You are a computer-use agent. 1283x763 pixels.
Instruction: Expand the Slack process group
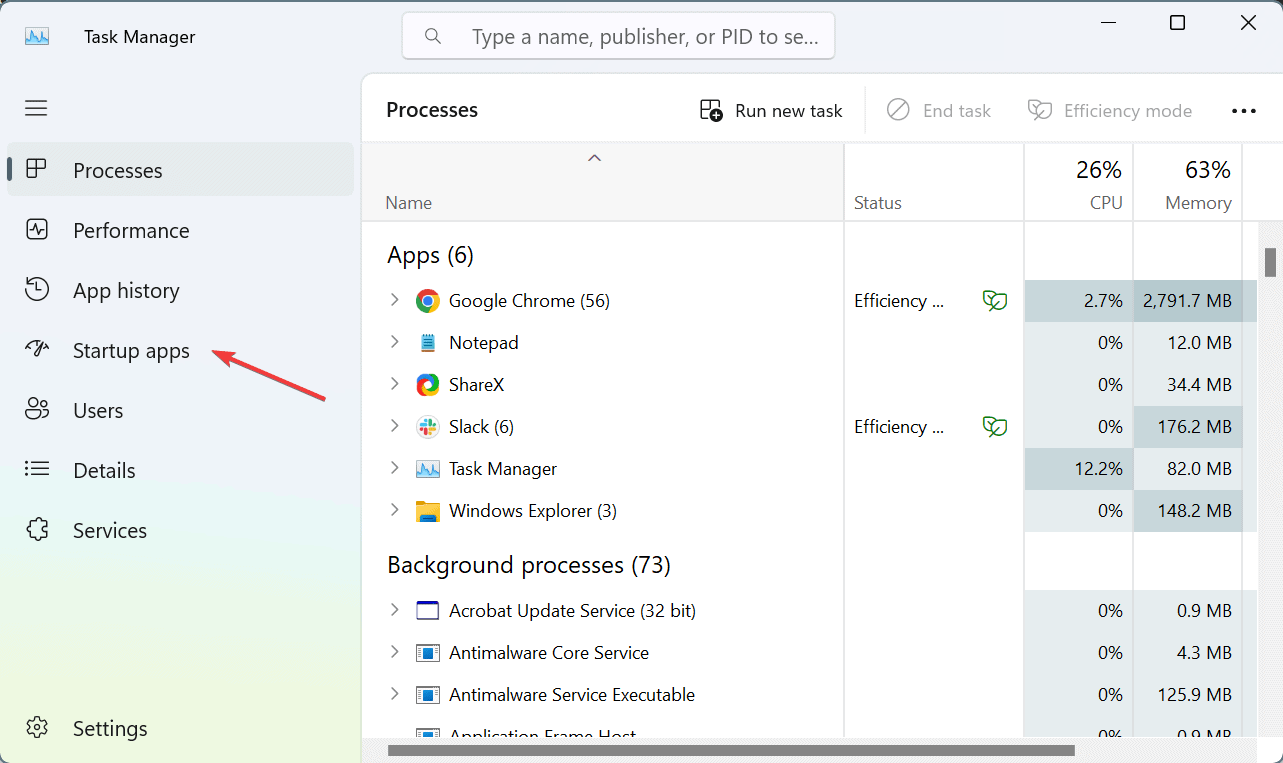pos(394,426)
